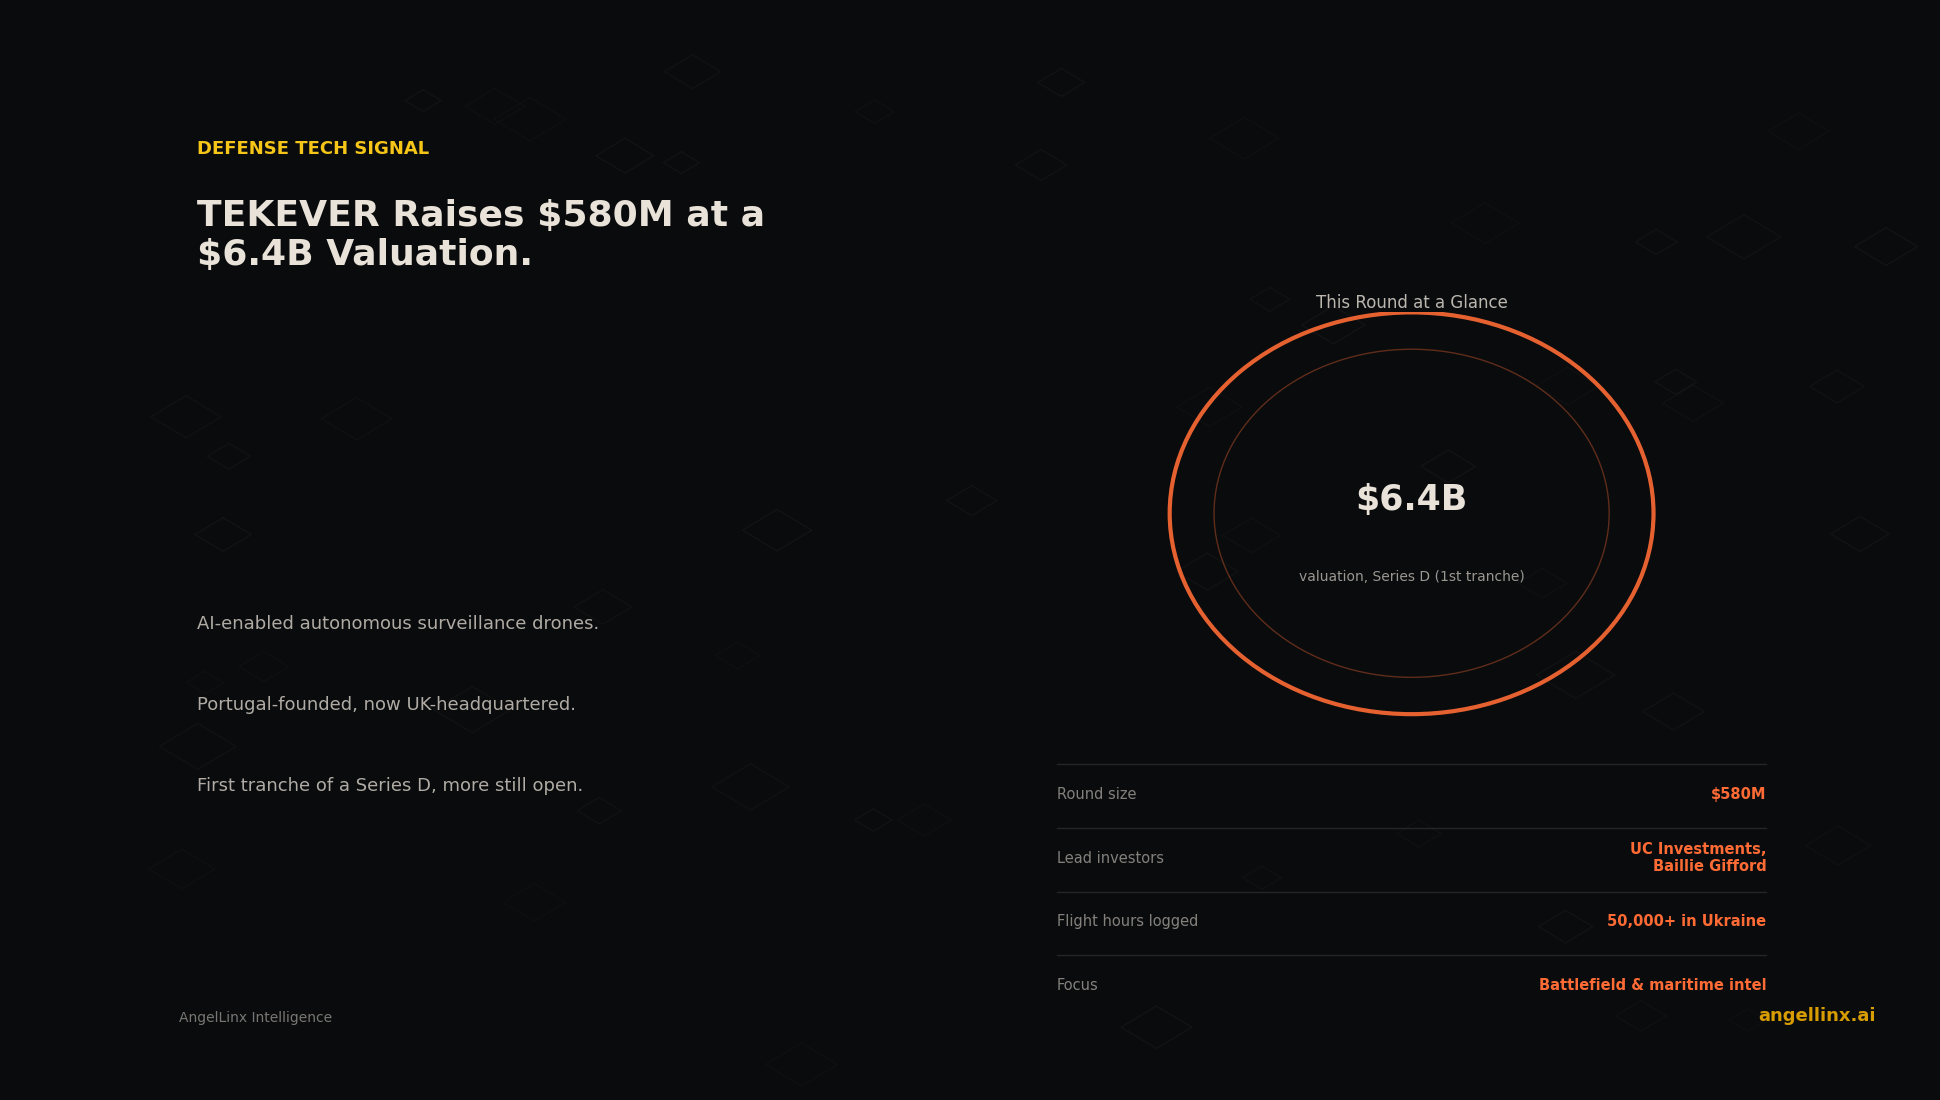Viewport: 1940px width, 1100px height.
Task: Click the 'Flight hours logged' label
Action: point(1127,921)
